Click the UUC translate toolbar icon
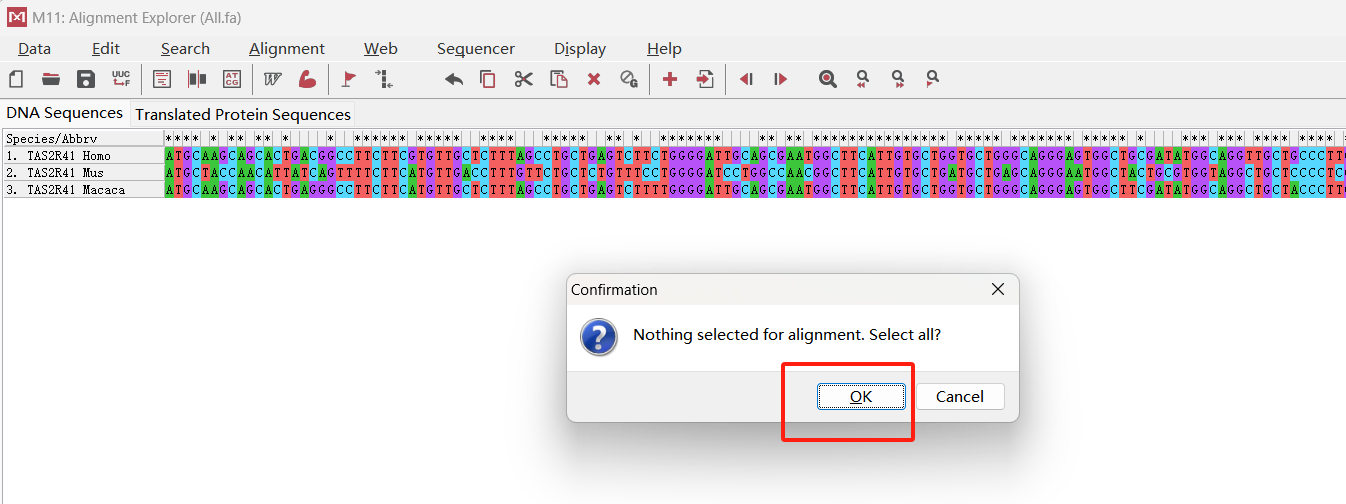Image resolution: width=1346 pixels, height=504 pixels. tap(121, 79)
